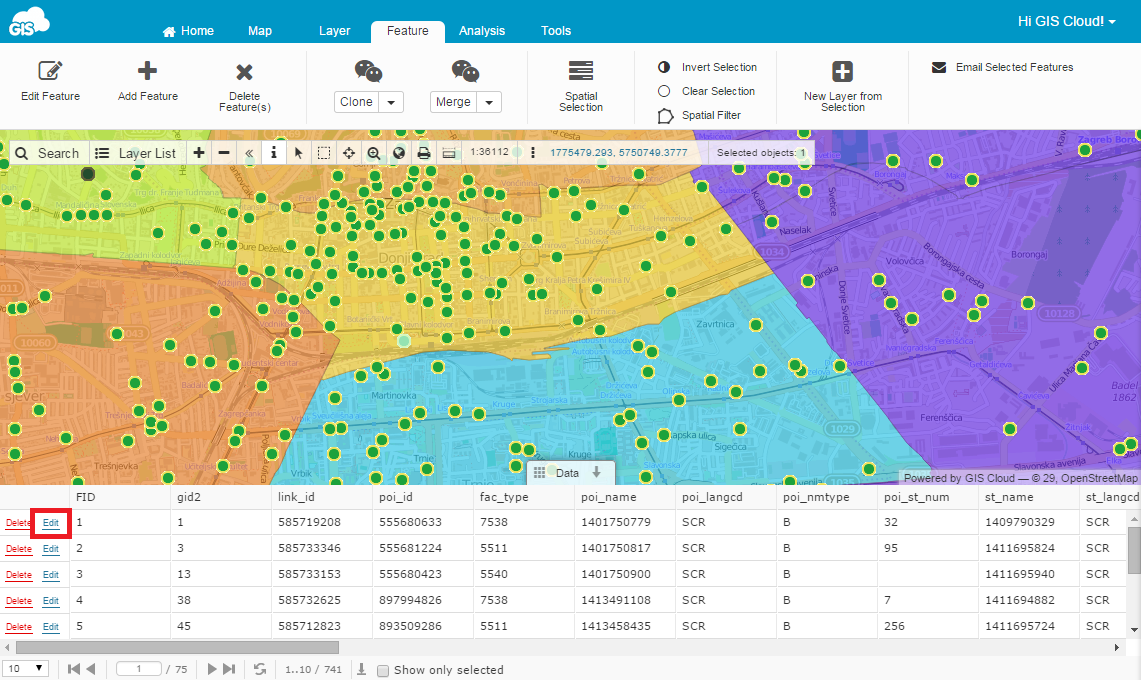The image size is (1141, 680).
Task: Zoom to full extent with globe icon
Action: [x=399, y=153]
